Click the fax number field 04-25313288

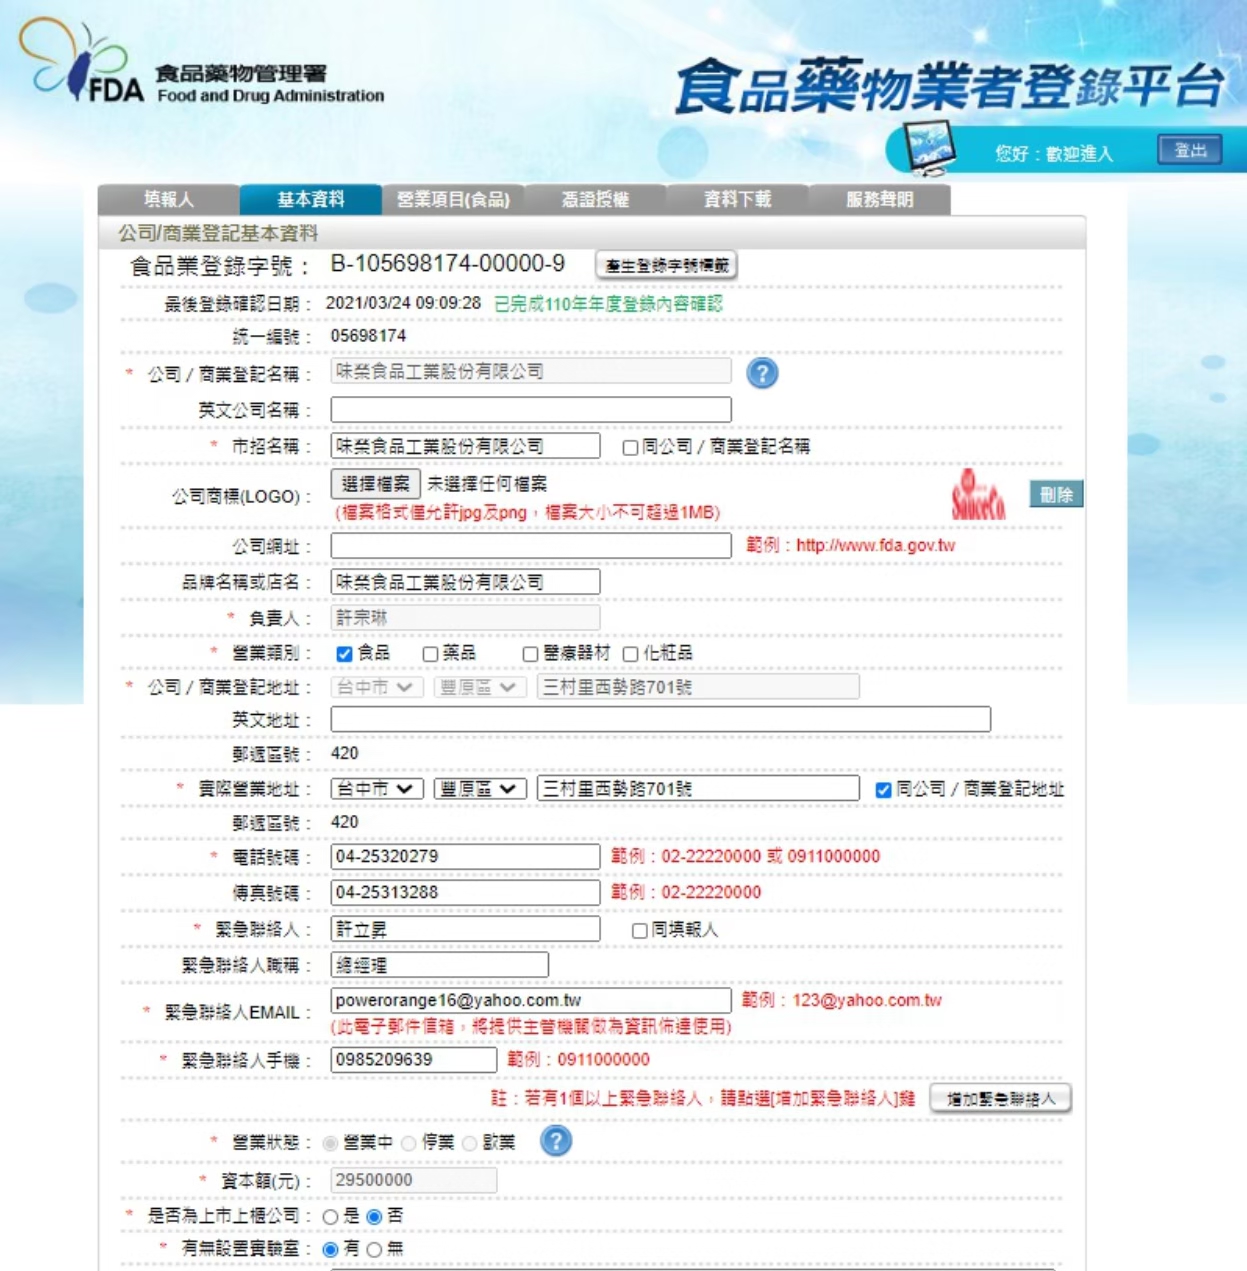point(465,893)
